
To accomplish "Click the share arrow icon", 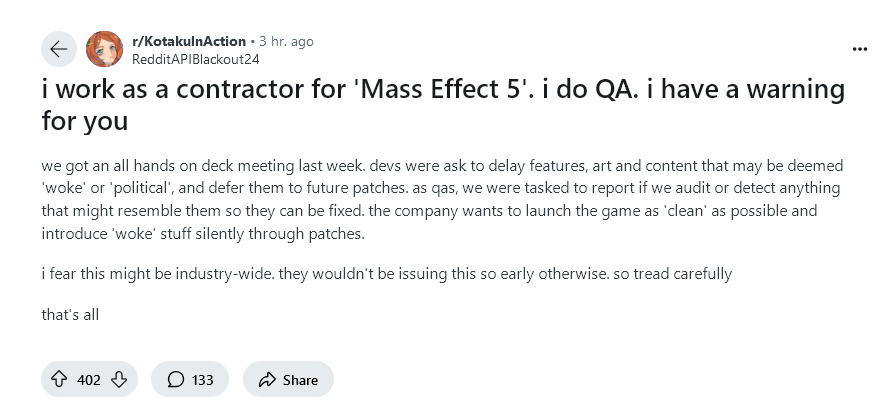I will tap(267, 380).
